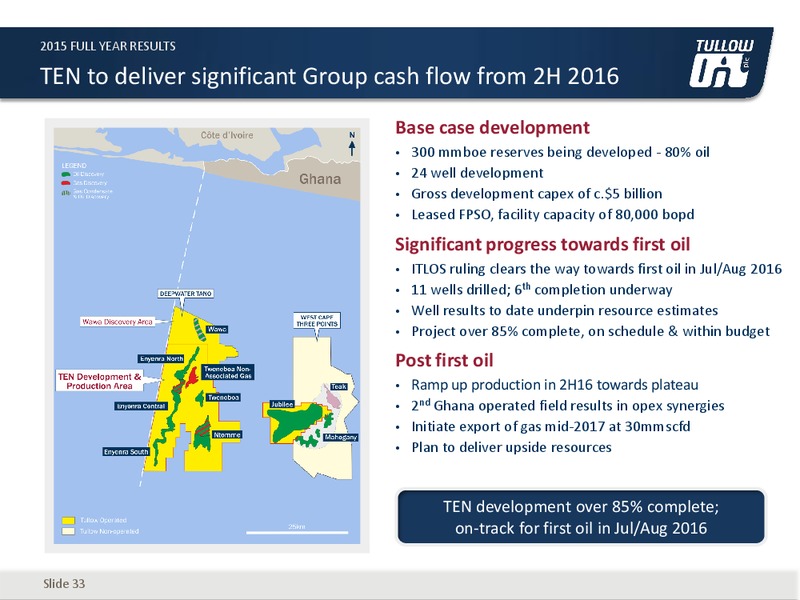
Task: Click the 'WEST CAPE THREE POINTS' block label
Action: pyautogui.click(x=317, y=321)
